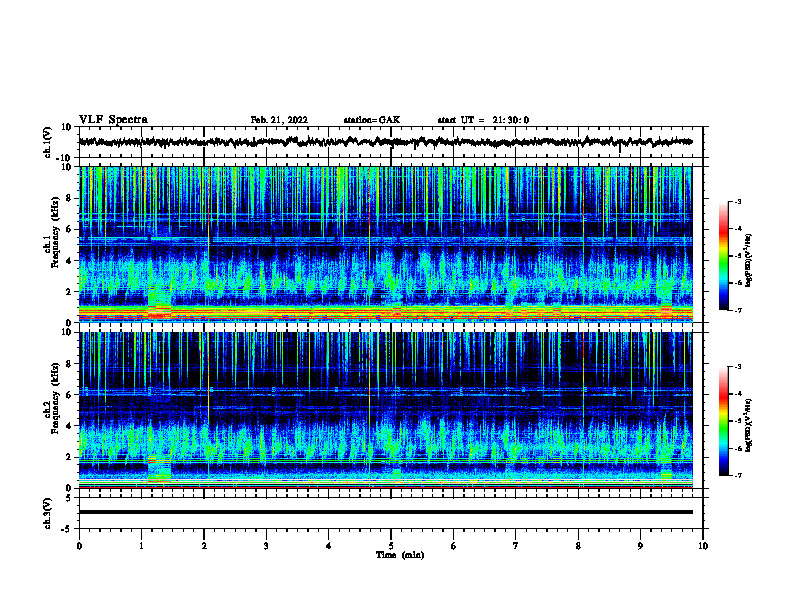Click the "8" kHz tick on ch.1 frequency axis
Image resolution: width=792 pixels, height=612 pixels.
pos(69,198)
